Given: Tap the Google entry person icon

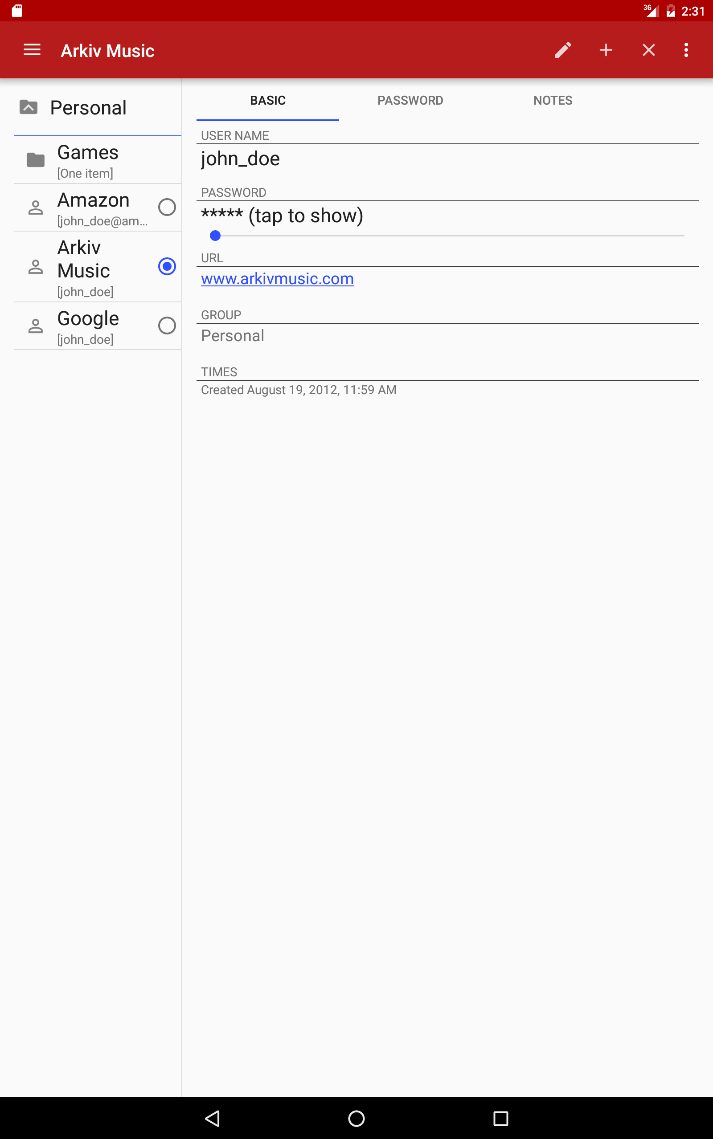Looking at the screenshot, I should point(36,326).
